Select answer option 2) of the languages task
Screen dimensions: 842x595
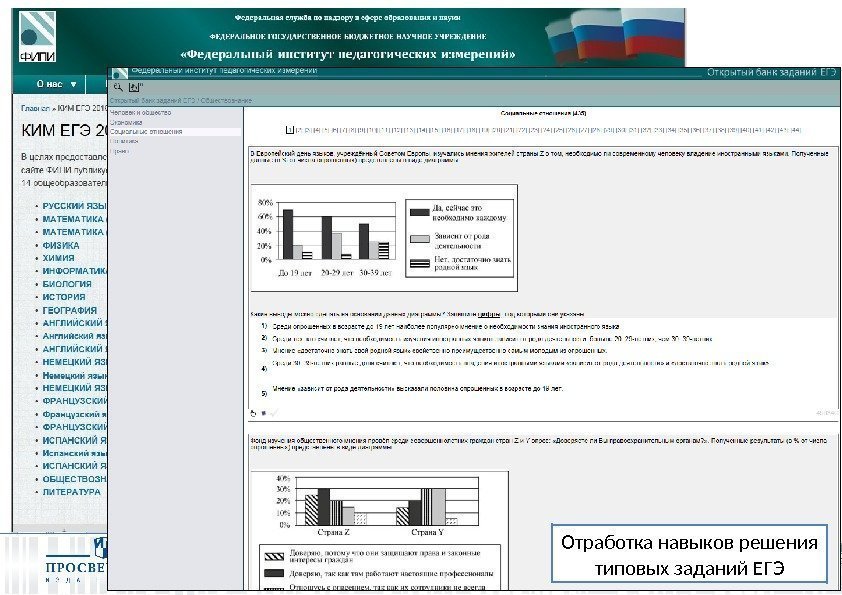(x=487, y=339)
